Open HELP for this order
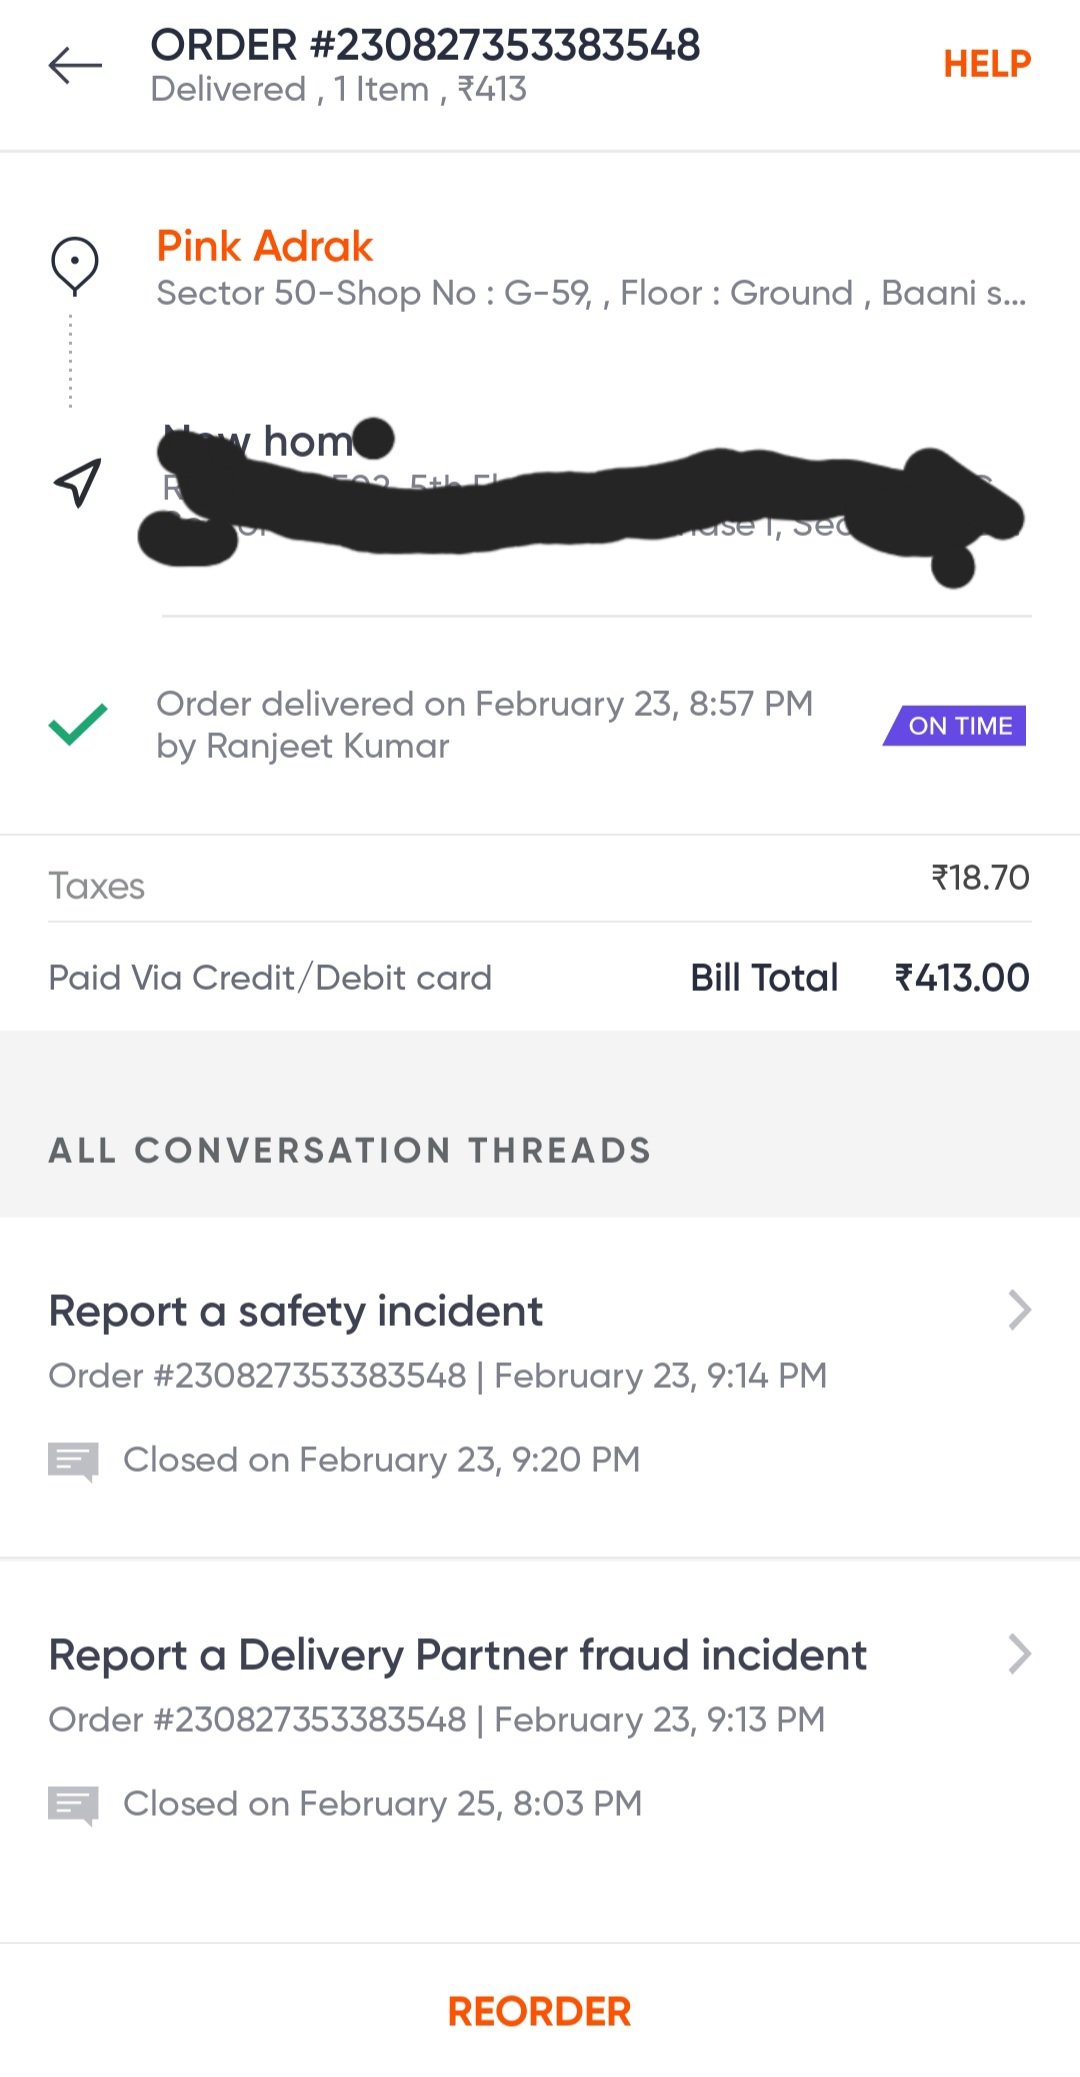Viewport: 1080px width, 2077px height. pos(986,64)
